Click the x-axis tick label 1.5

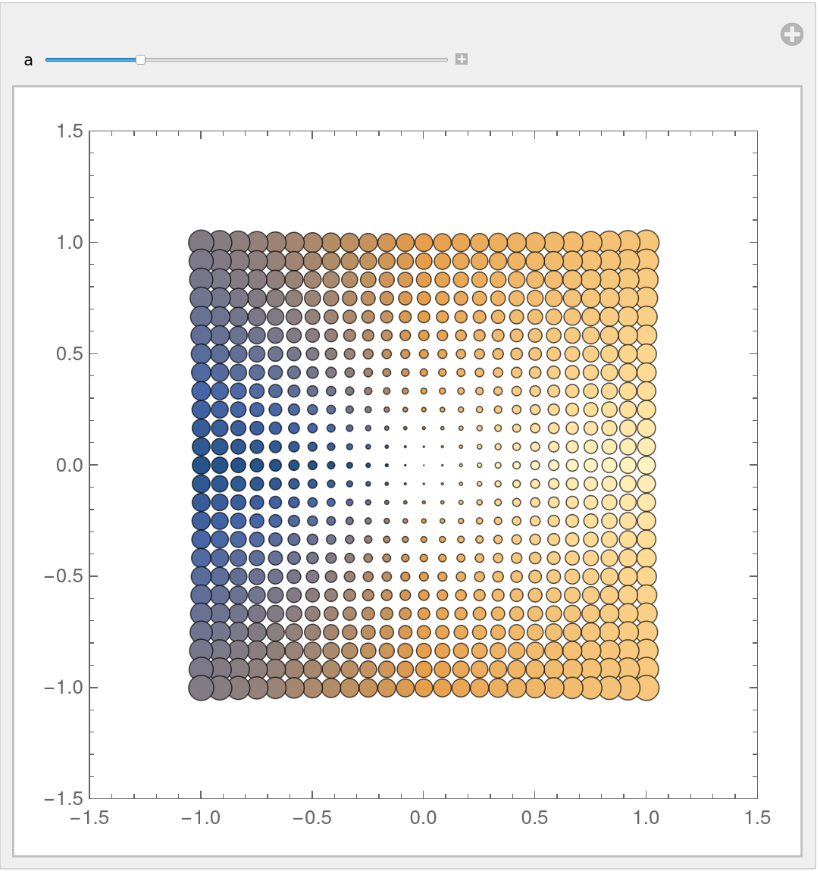tap(758, 818)
